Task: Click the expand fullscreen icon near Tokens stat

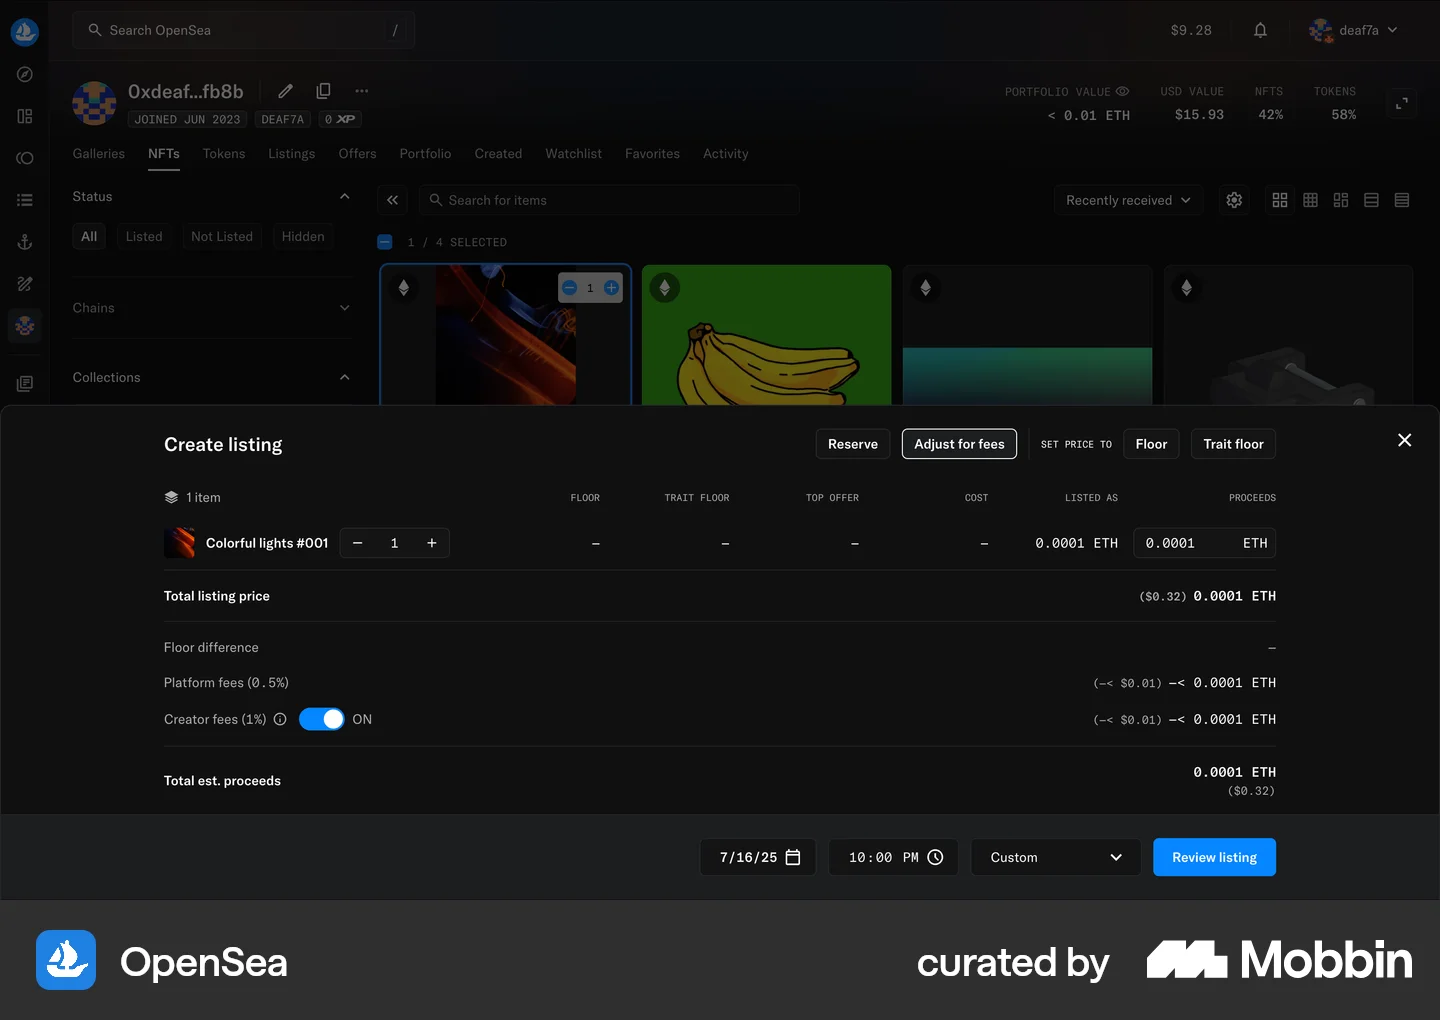Action: coord(1402,102)
